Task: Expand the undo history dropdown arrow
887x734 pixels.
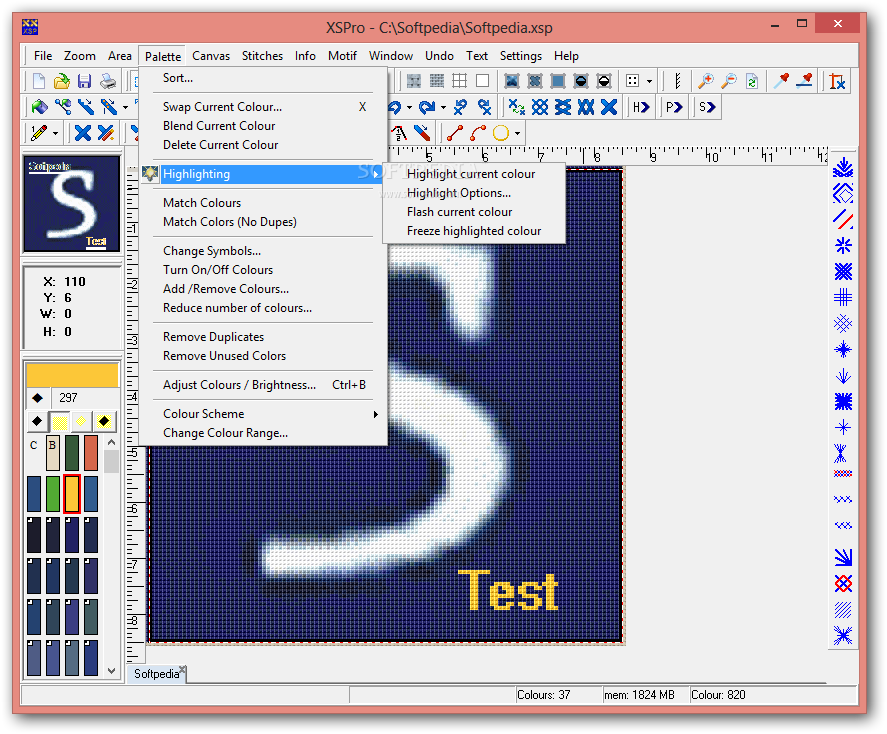Action: [x=409, y=107]
